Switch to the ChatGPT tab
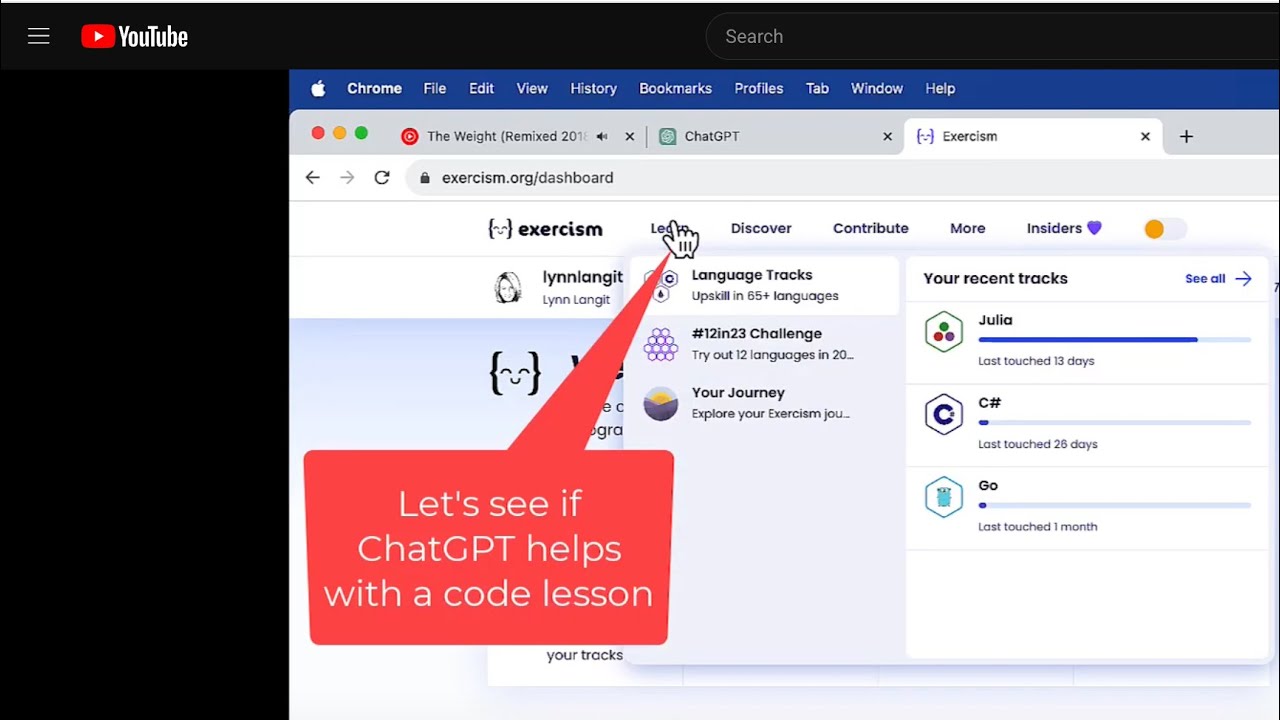 point(775,136)
